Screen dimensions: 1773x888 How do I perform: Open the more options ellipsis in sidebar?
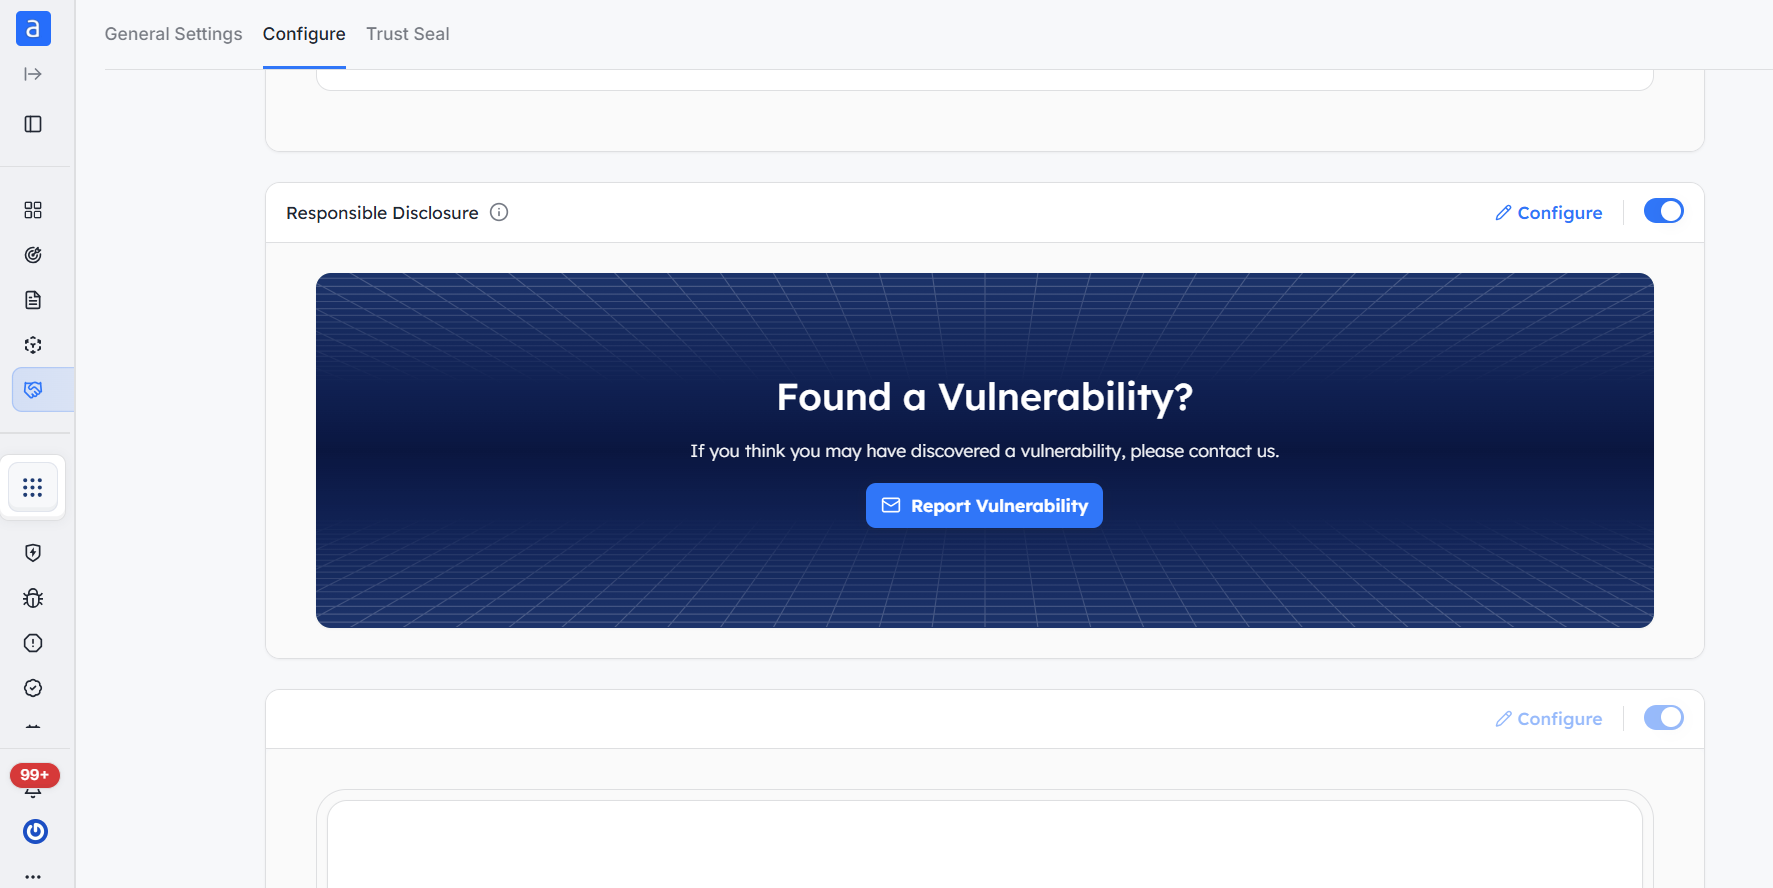pos(33,876)
